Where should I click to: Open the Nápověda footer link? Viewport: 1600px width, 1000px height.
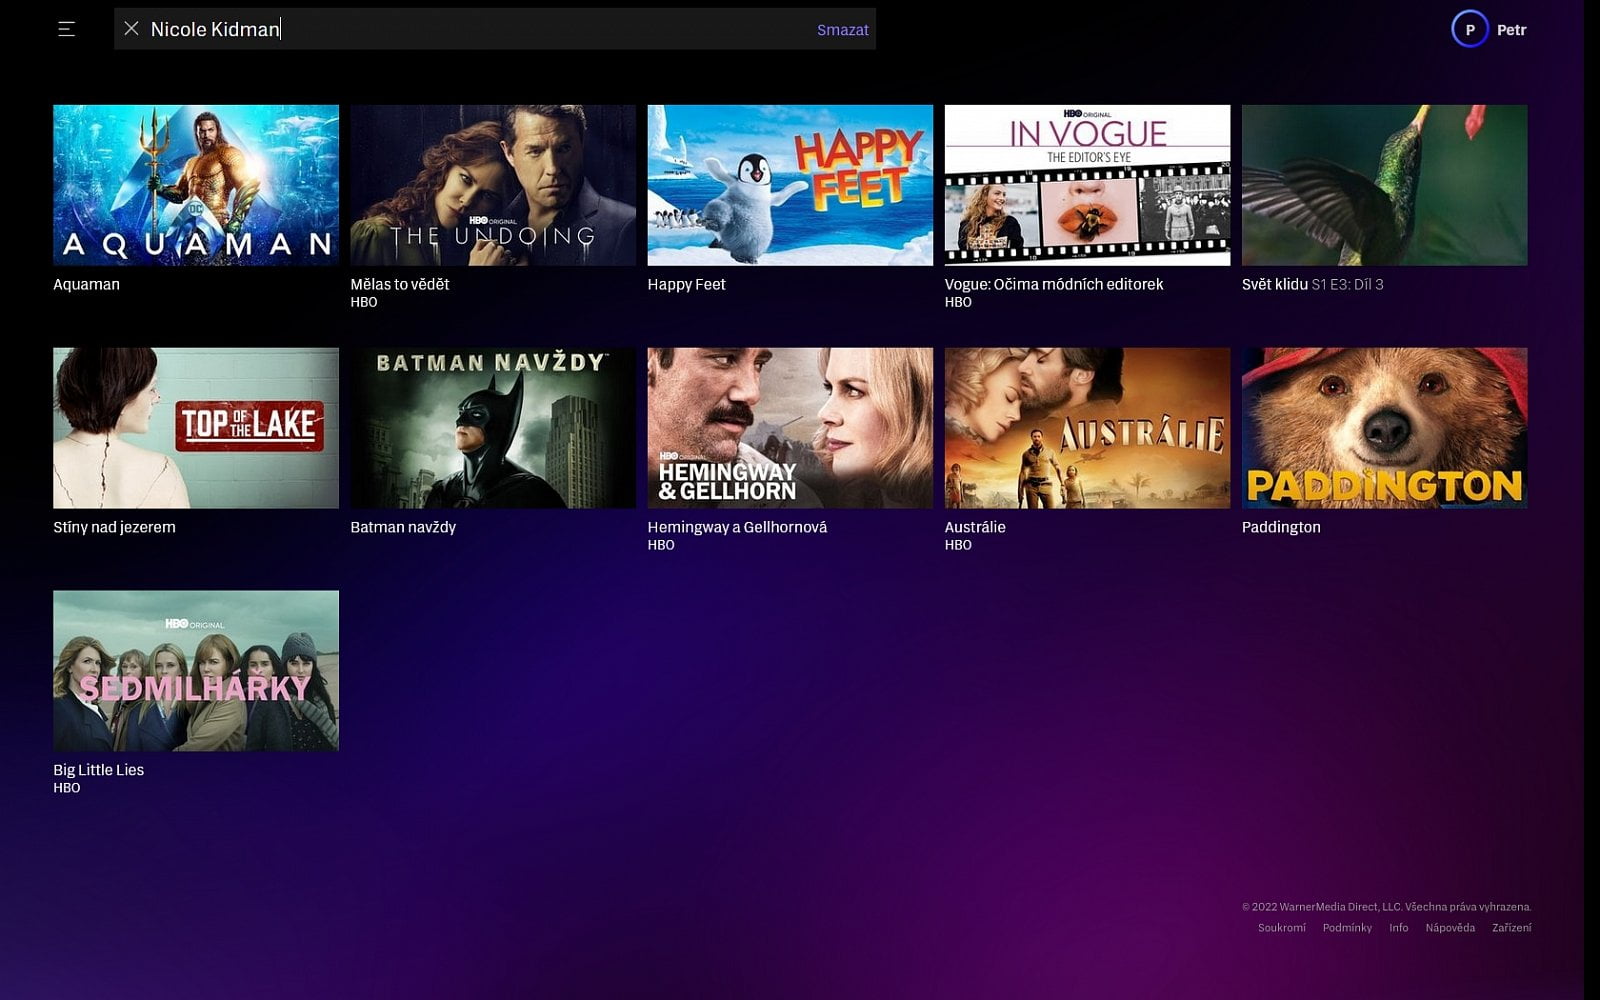pyautogui.click(x=1450, y=928)
